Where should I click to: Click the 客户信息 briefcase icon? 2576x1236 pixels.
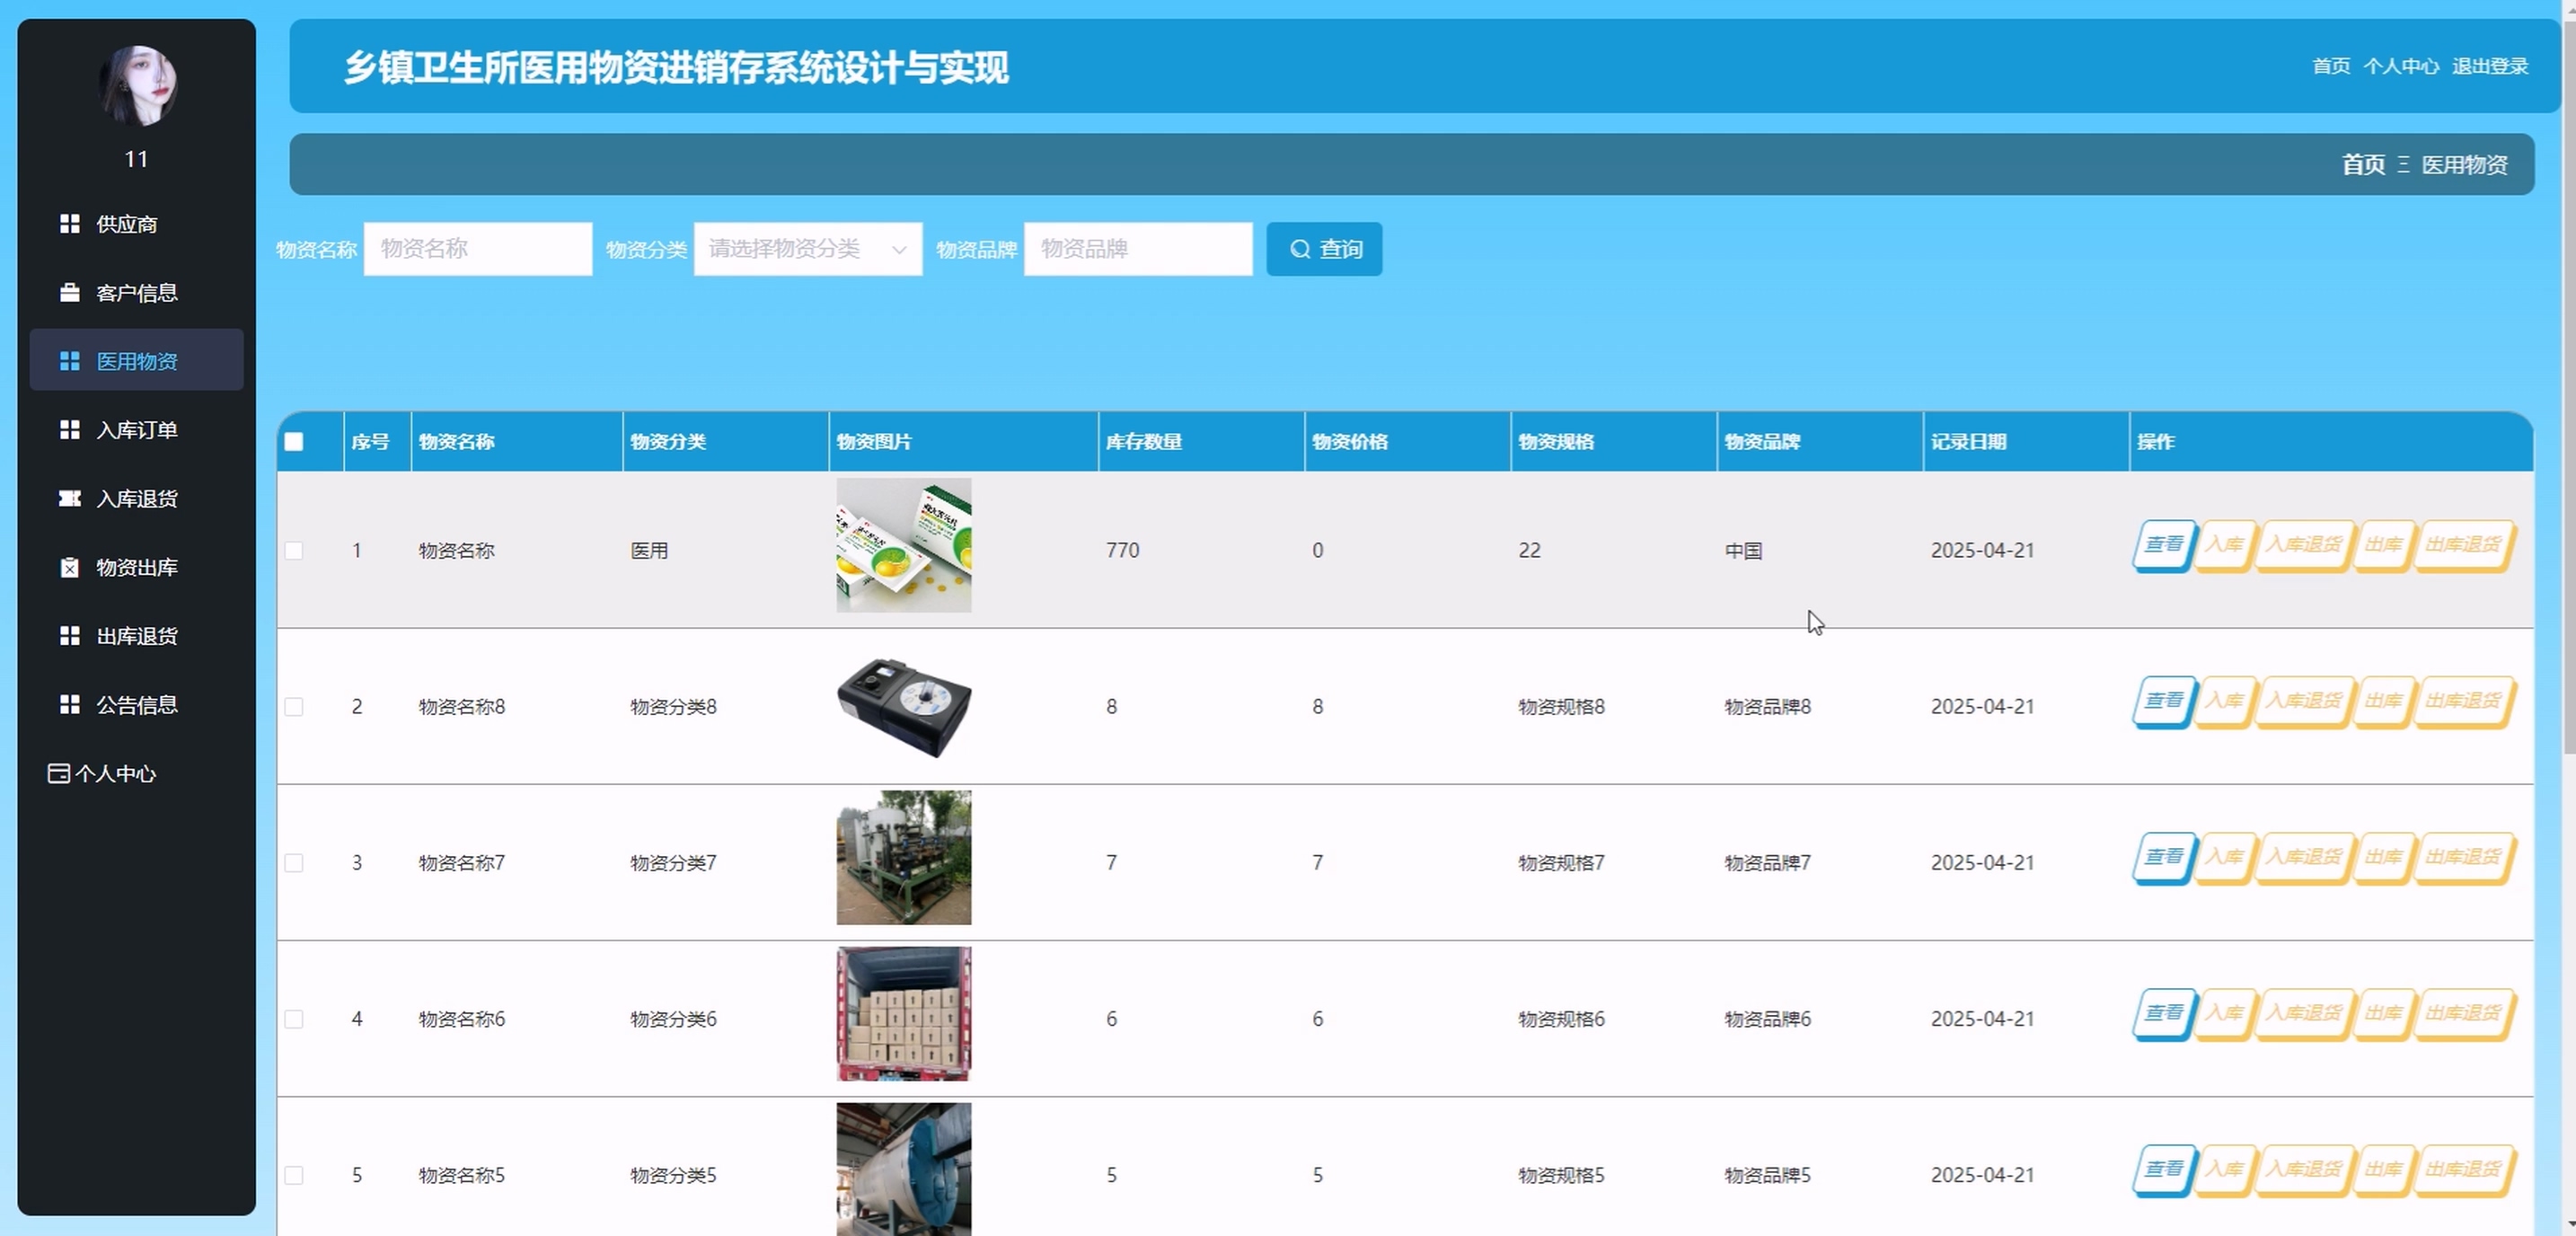69,292
